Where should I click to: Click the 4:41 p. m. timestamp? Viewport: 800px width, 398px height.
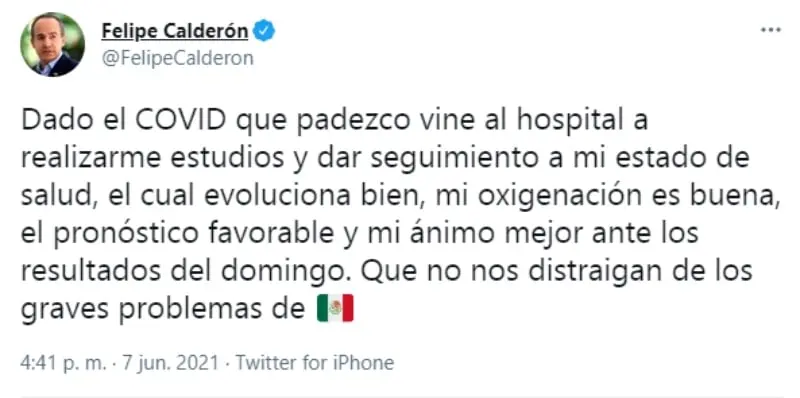click(64, 363)
